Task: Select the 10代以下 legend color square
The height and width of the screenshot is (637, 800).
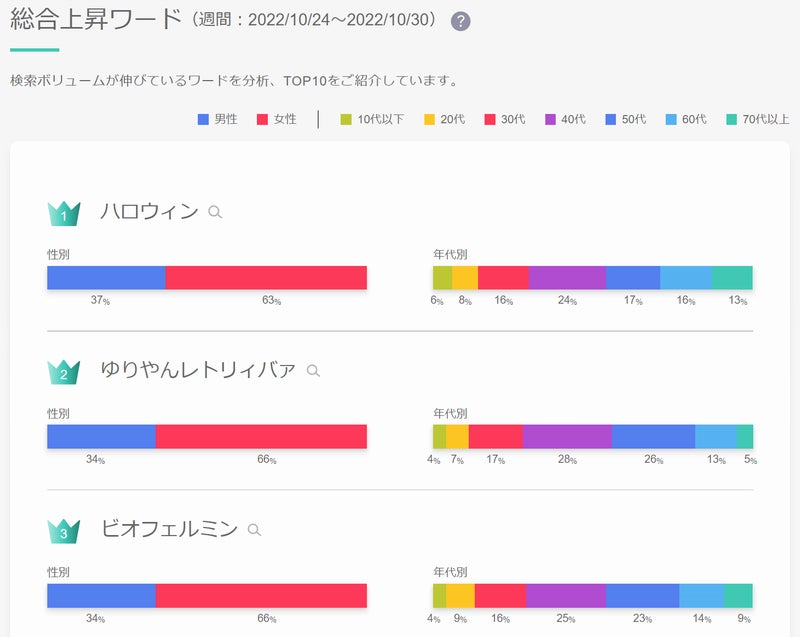Action: click(x=346, y=119)
